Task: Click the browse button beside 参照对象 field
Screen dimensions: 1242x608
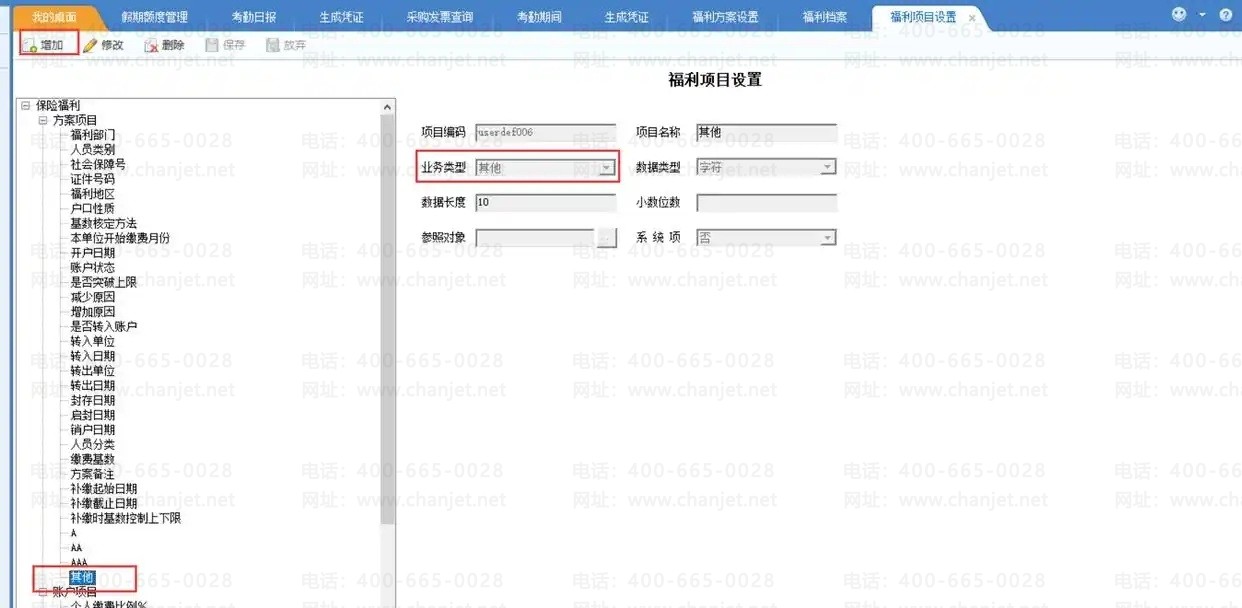Action: pos(606,238)
